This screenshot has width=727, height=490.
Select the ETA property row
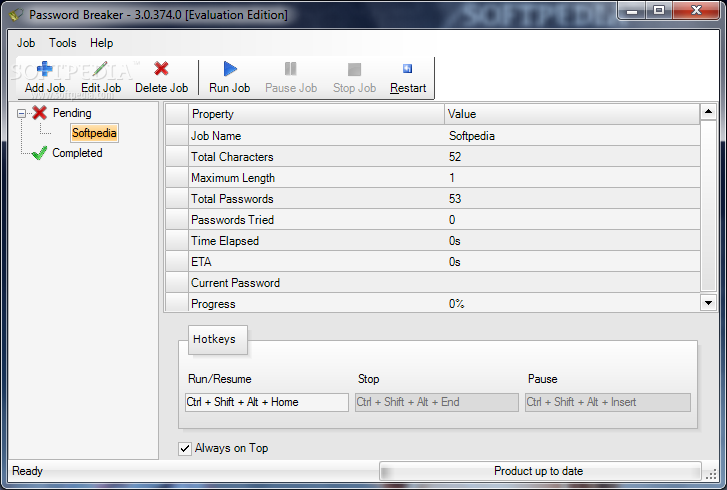coord(433,262)
